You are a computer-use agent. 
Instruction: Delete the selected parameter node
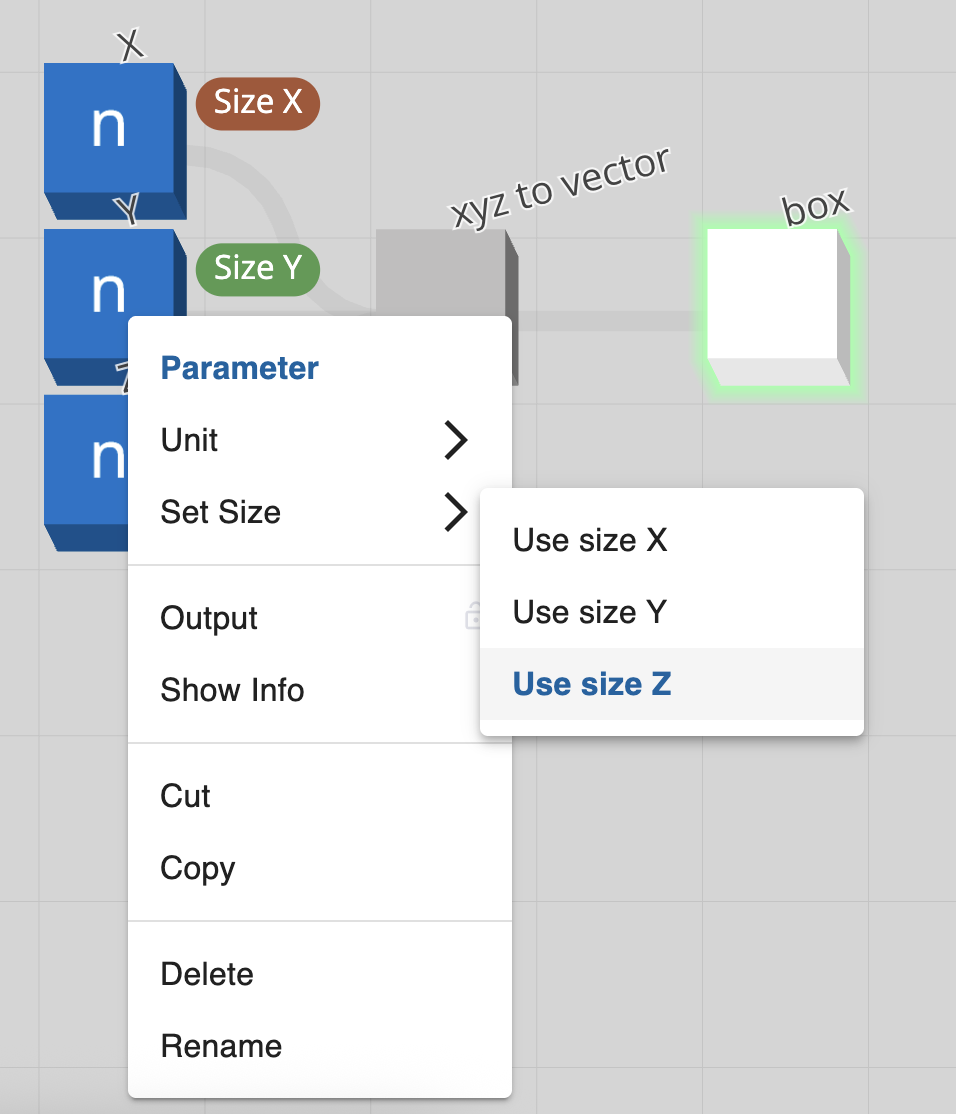click(207, 974)
